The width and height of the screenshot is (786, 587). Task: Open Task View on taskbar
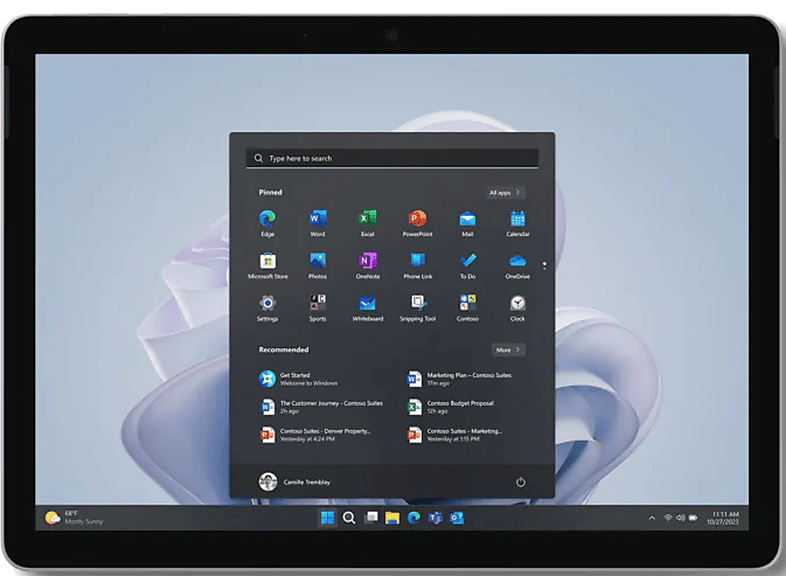click(371, 517)
